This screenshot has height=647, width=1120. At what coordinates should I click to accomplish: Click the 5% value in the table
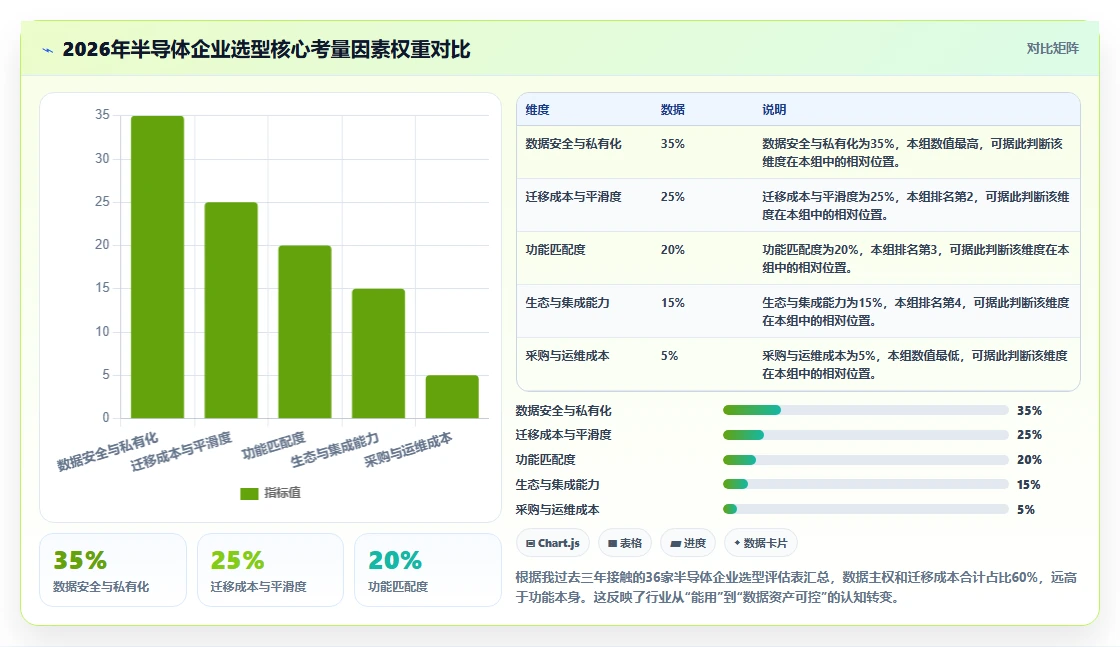(x=669, y=356)
